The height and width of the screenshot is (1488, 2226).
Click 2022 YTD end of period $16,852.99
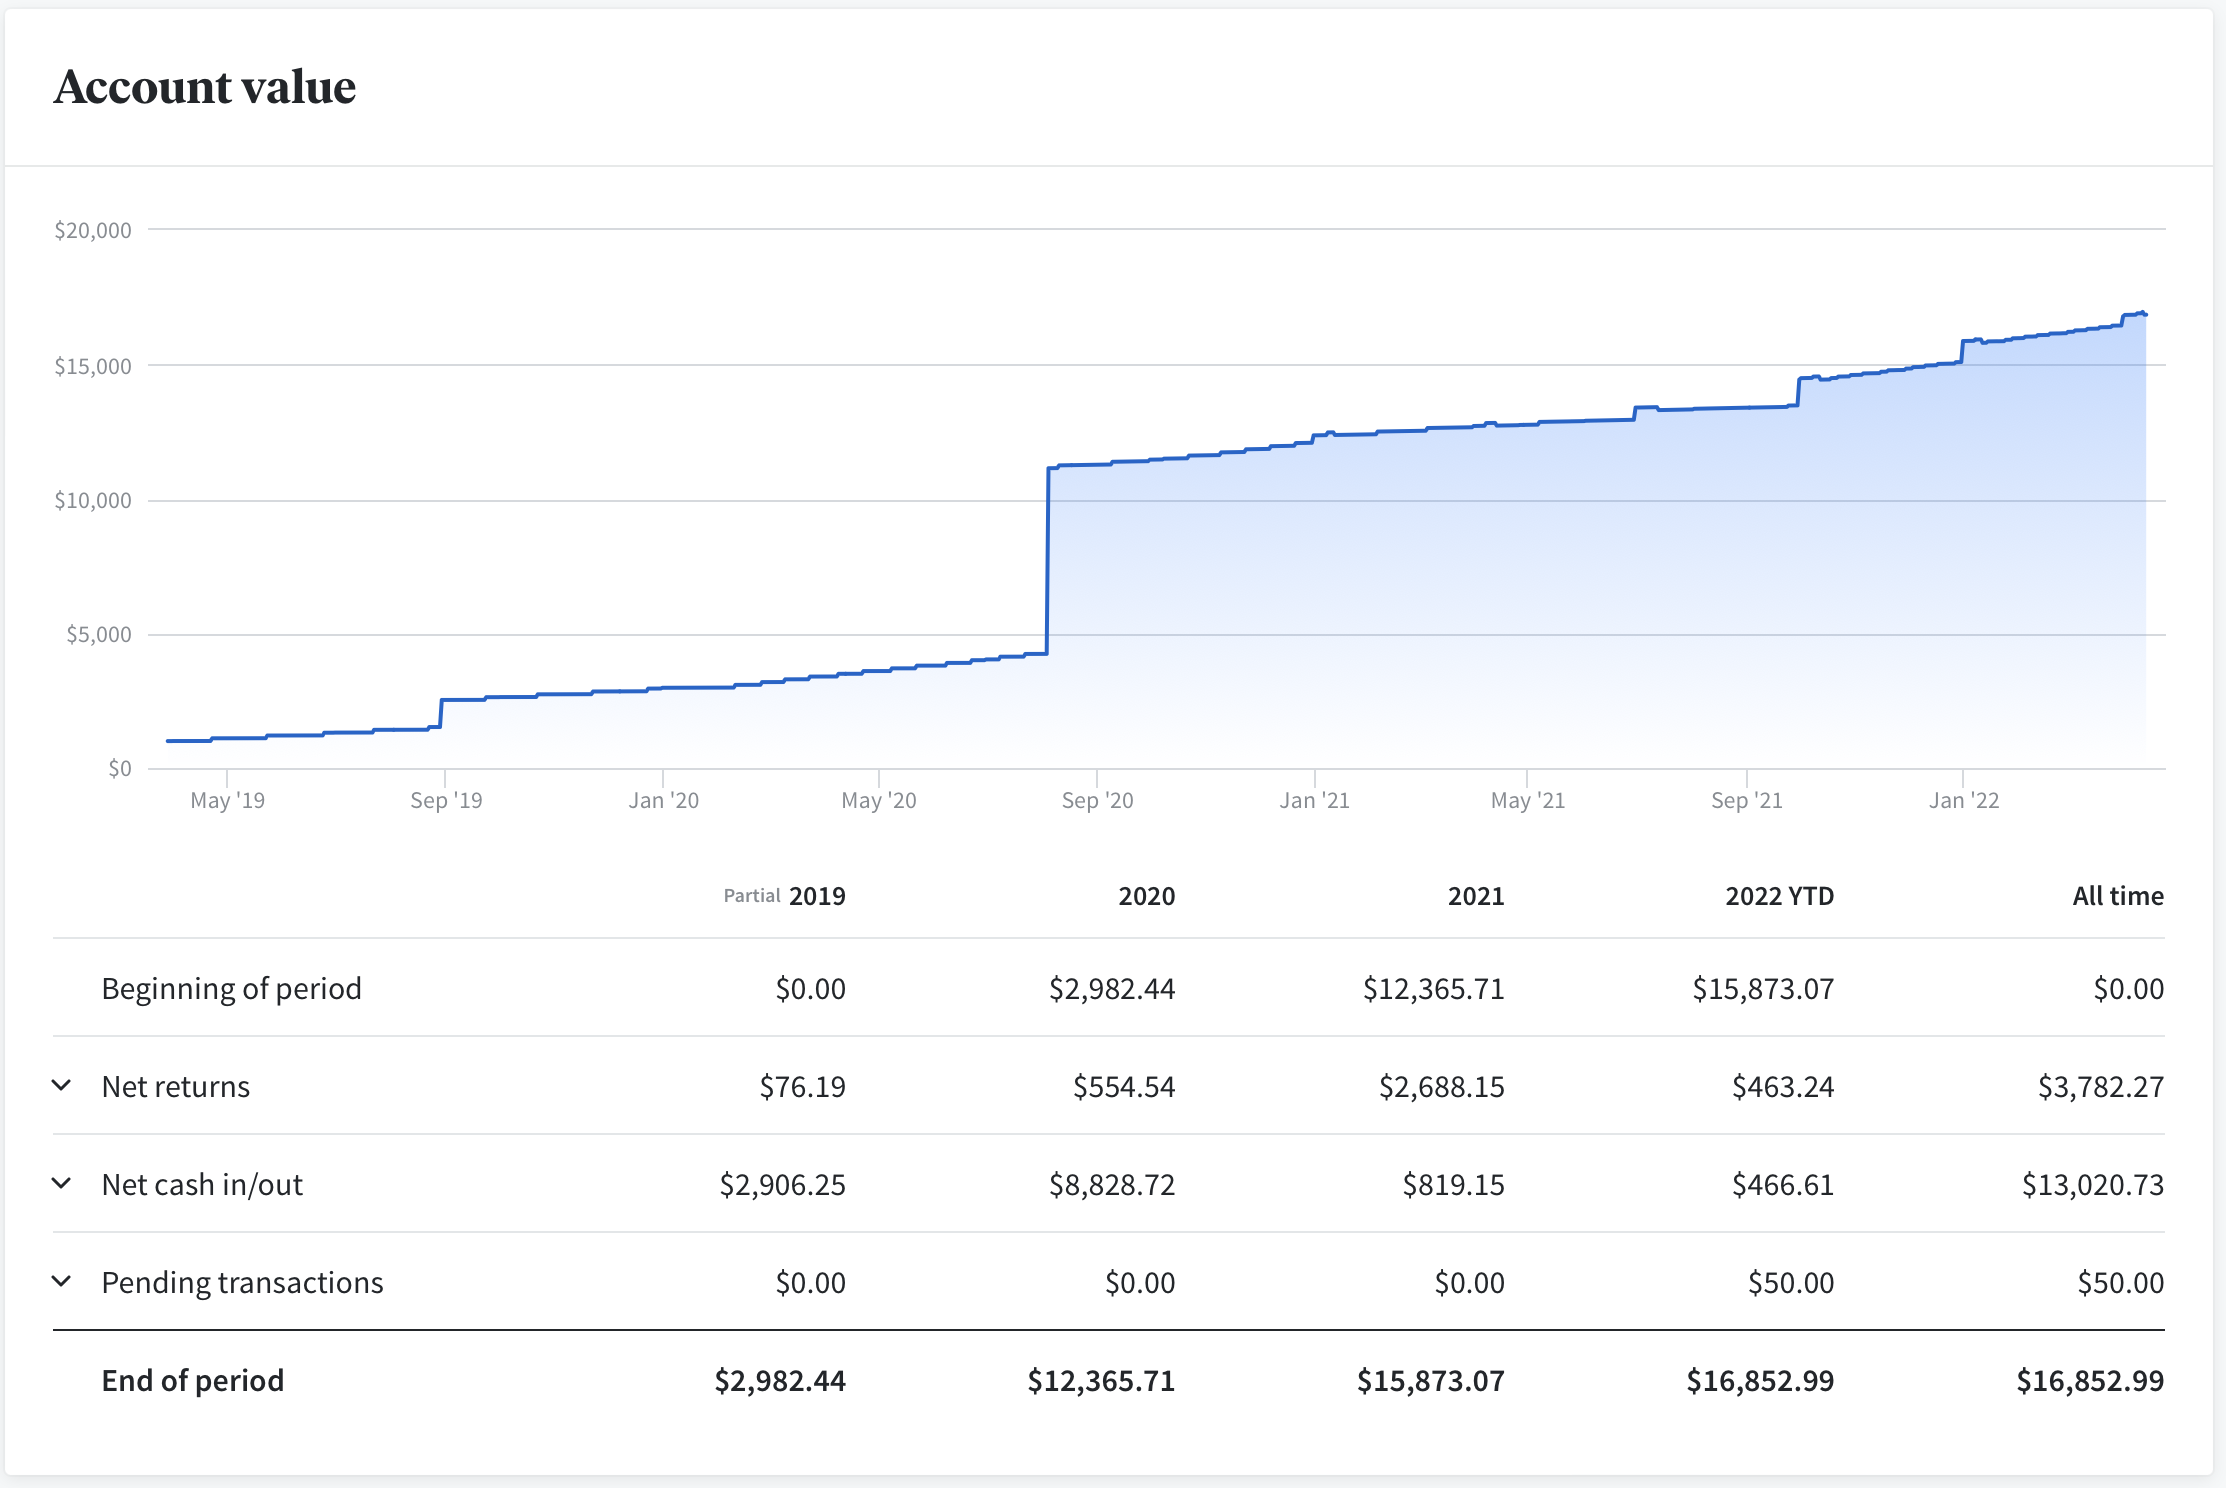coord(1760,1380)
